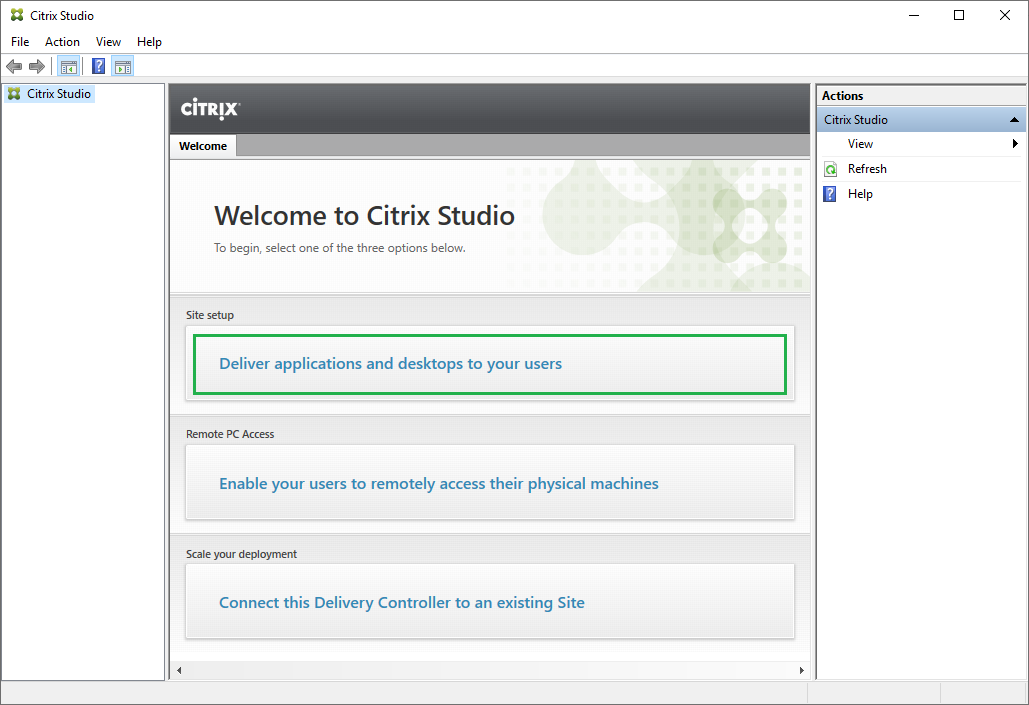Screen dimensions: 1029x705
Task: Click the Citrix Studio icon in the tree
Action: coord(13,93)
